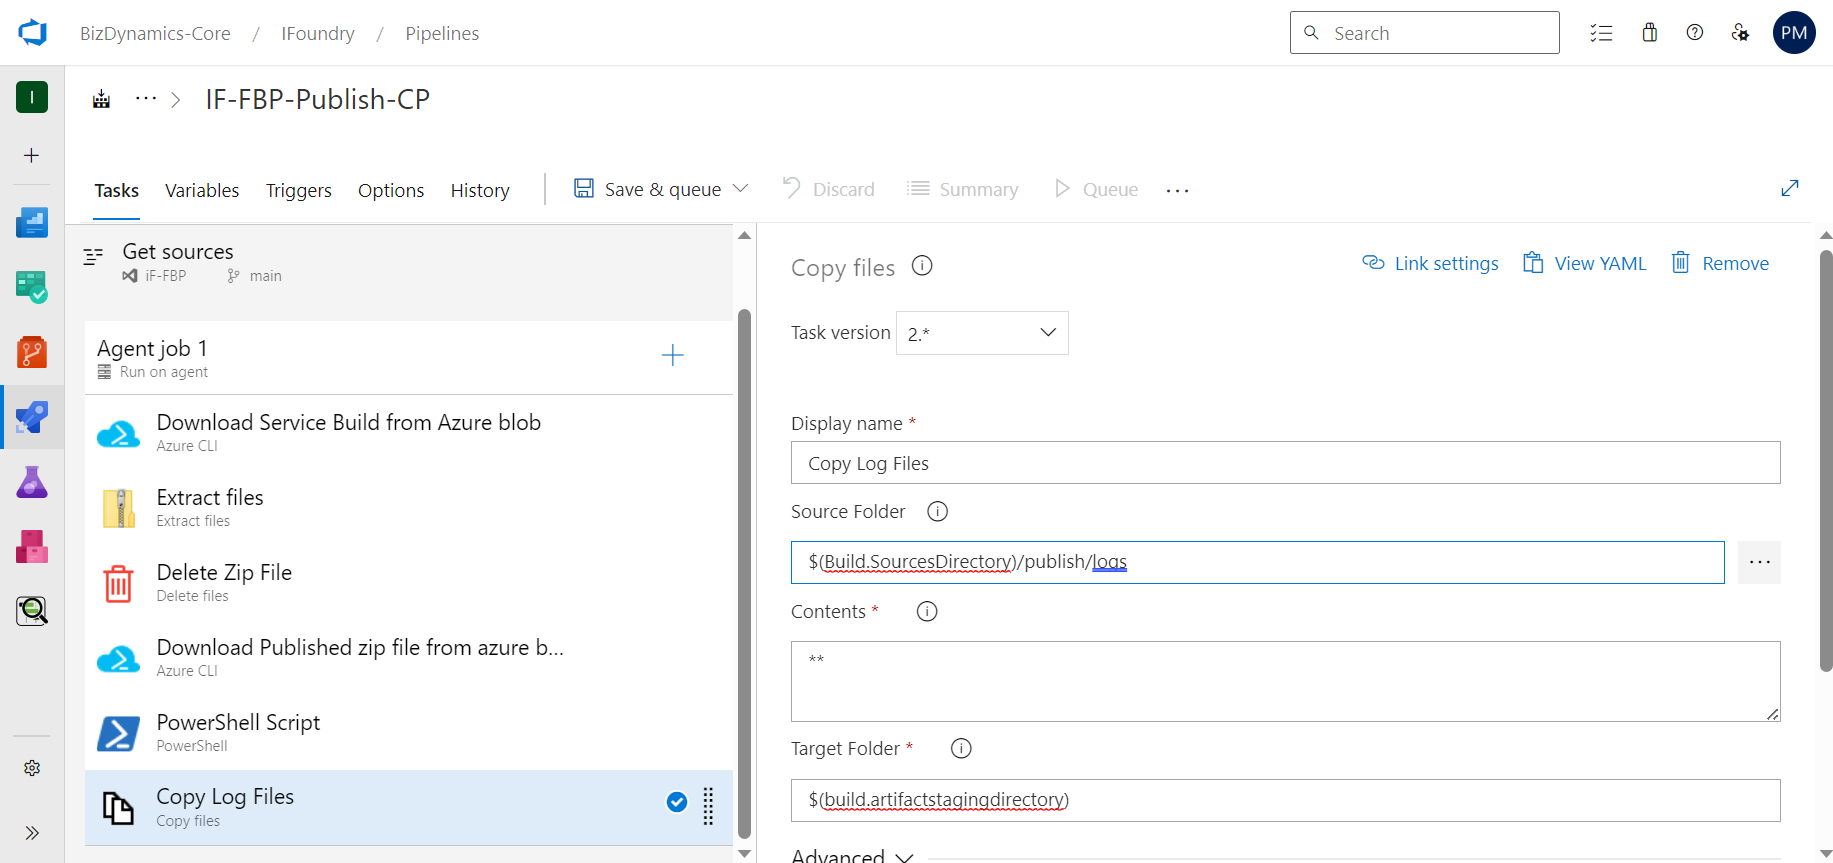Switch to the Tasks tab

click(117, 190)
